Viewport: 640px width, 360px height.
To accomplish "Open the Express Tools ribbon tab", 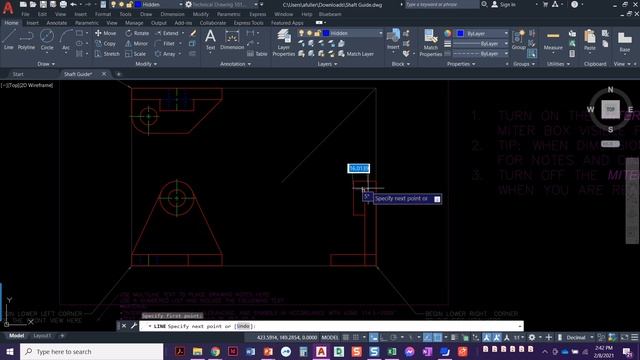I will pos(248,23).
